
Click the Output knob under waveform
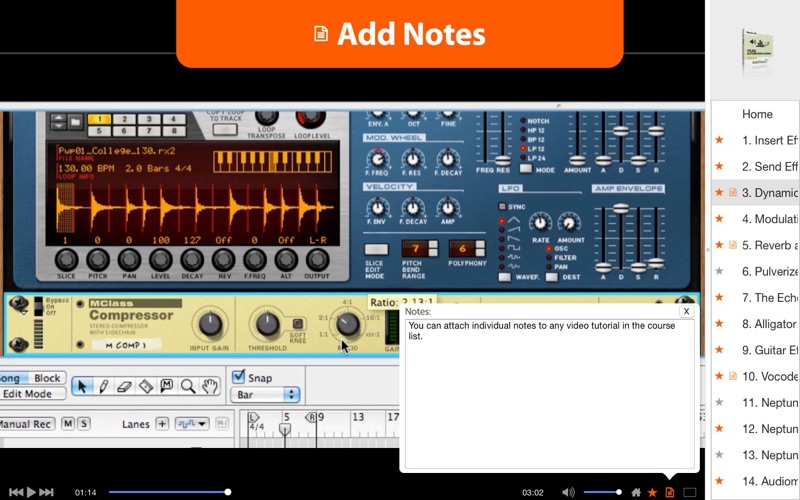[x=317, y=260]
